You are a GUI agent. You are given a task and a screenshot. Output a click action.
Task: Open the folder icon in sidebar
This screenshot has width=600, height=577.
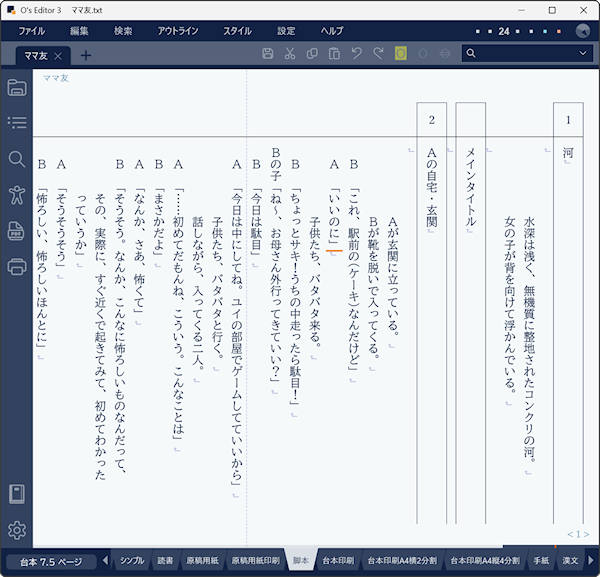16,87
